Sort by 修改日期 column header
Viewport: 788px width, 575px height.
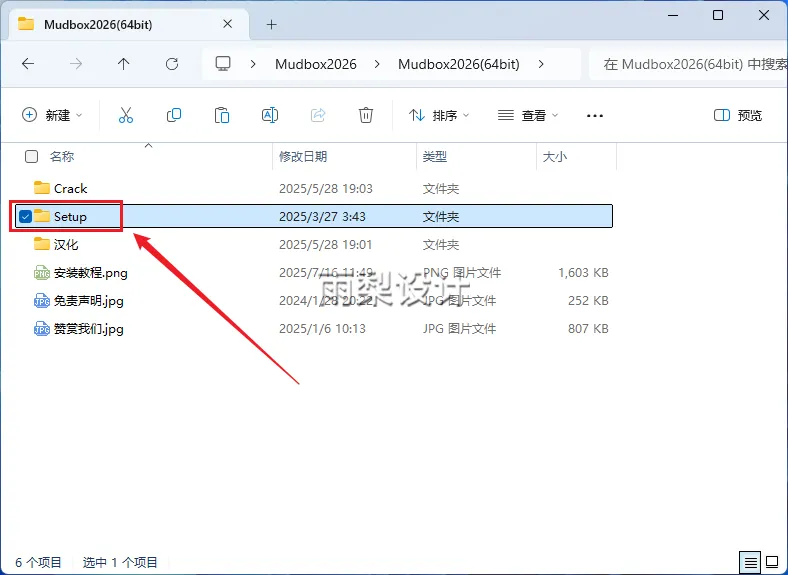tap(303, 156)
